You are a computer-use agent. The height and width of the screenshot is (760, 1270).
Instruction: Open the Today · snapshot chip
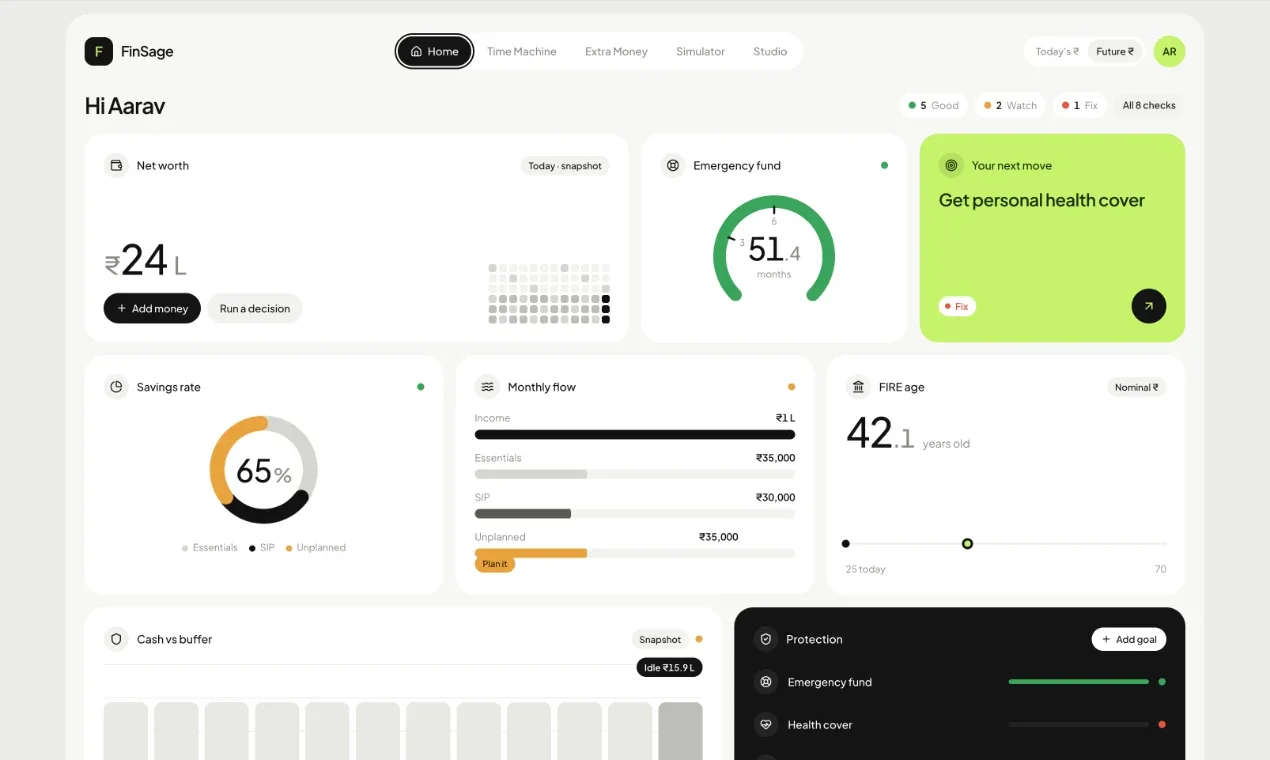[565, 166]
